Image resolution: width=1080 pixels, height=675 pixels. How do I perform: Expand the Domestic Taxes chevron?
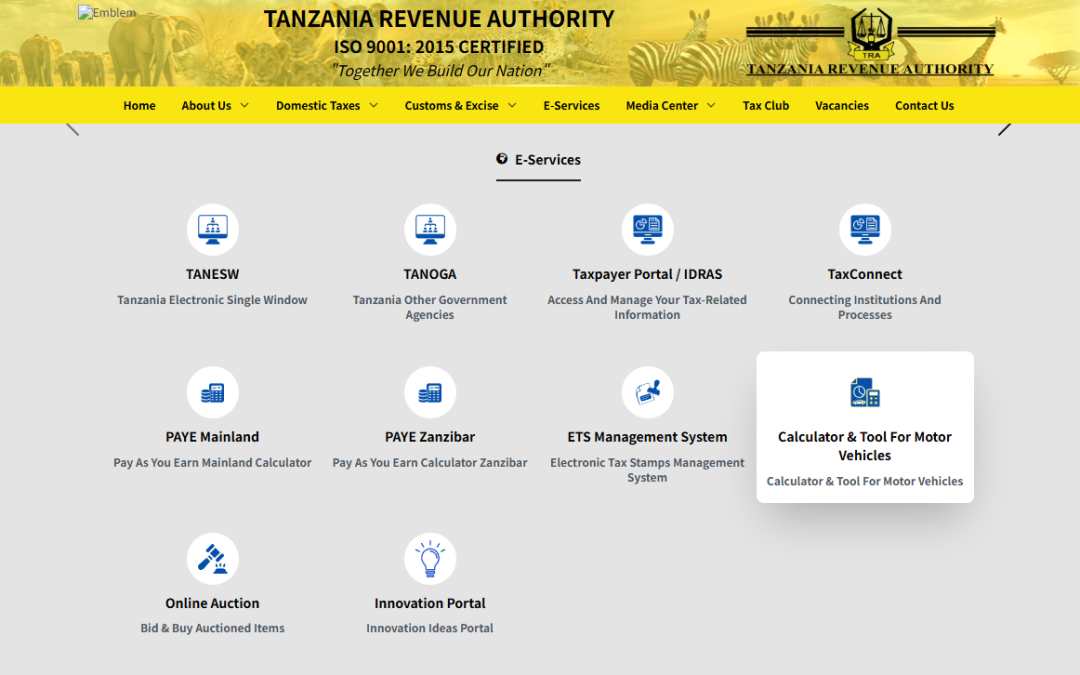[x=373, y=105]
